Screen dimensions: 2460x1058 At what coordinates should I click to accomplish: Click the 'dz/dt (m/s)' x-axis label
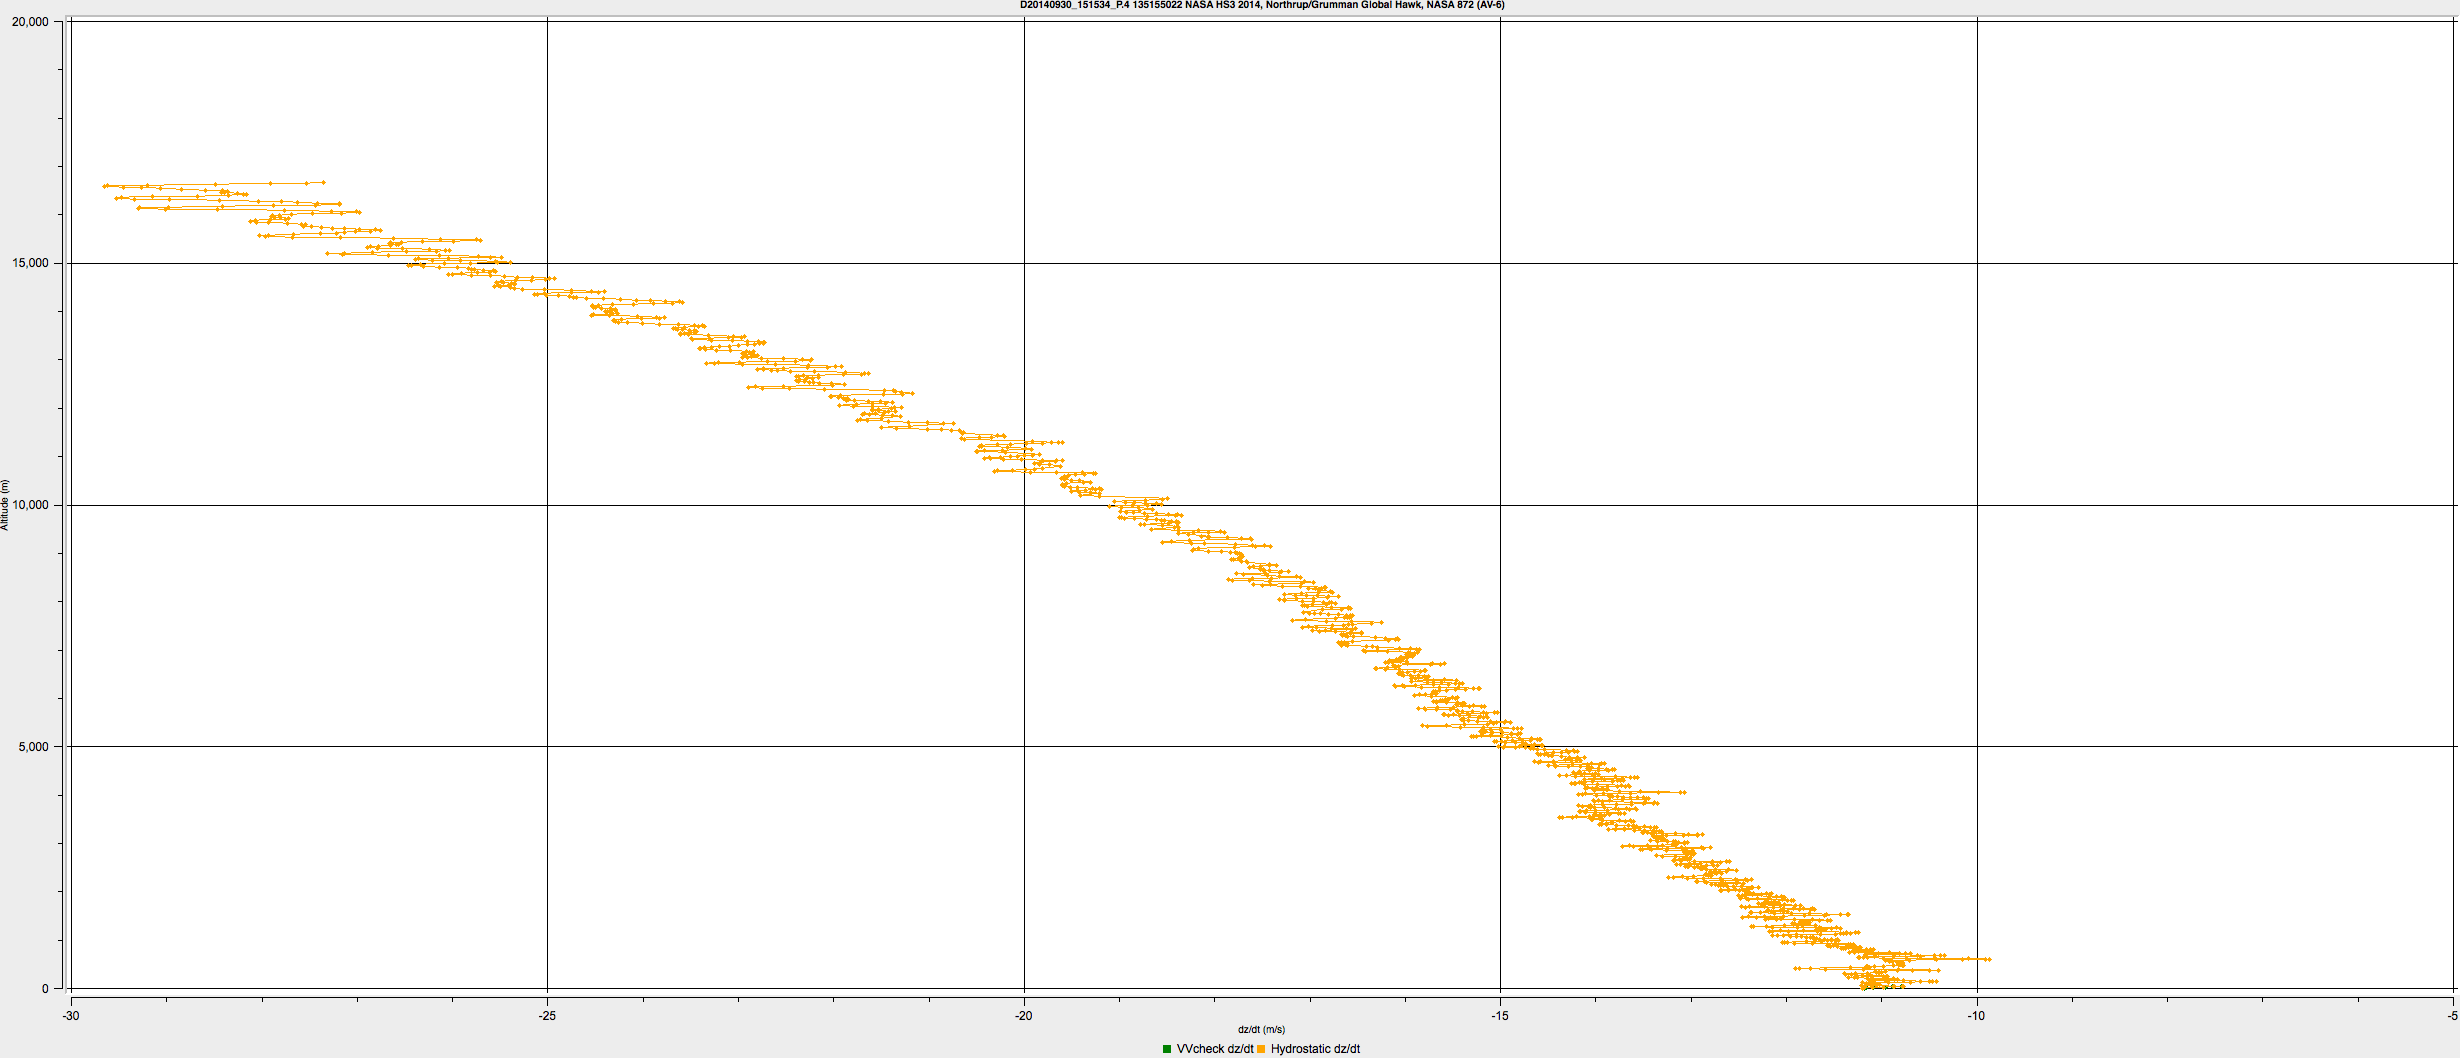pos(1261,1029)
